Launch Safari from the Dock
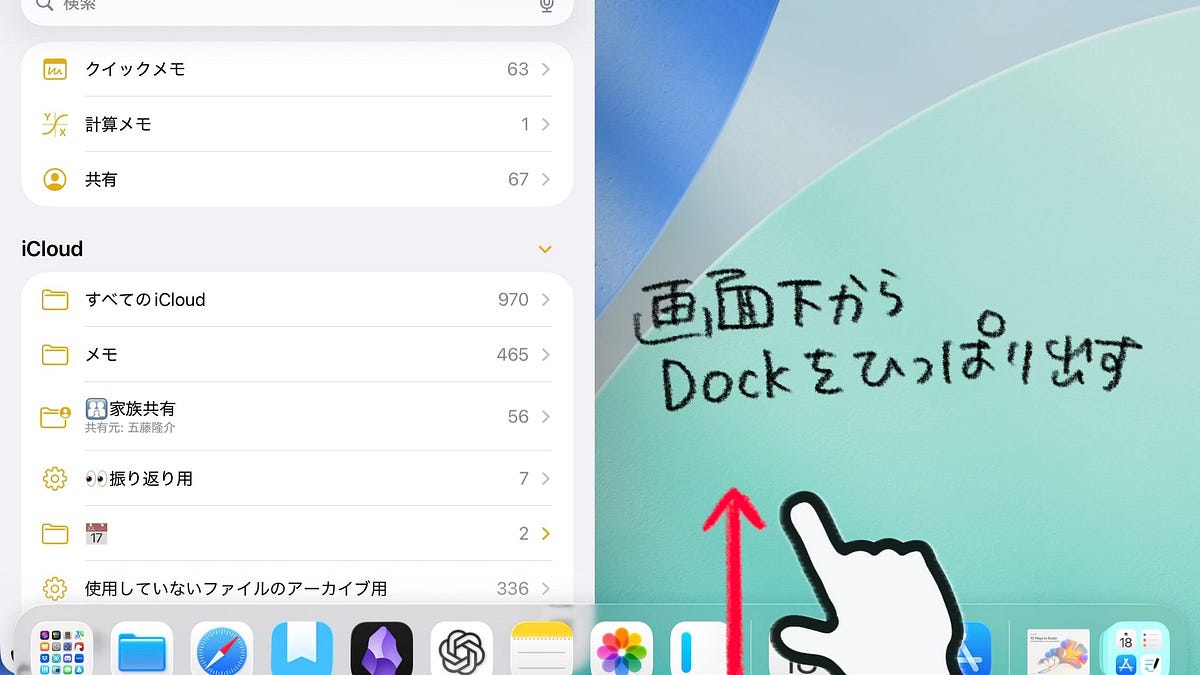The image size is (1200, 675). coord(221,649)
